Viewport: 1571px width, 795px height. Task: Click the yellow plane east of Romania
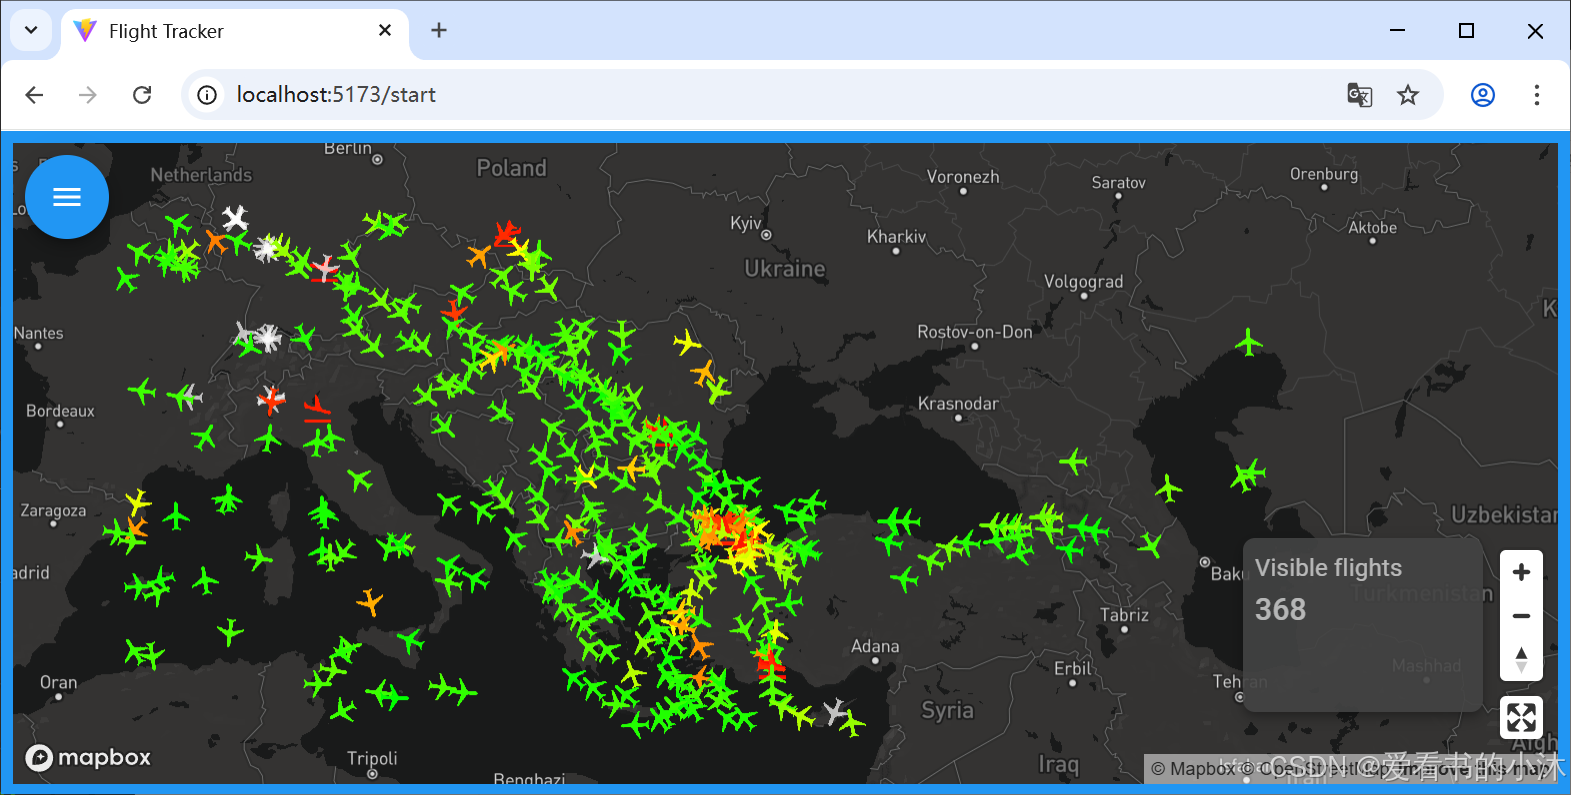[686, 343]
